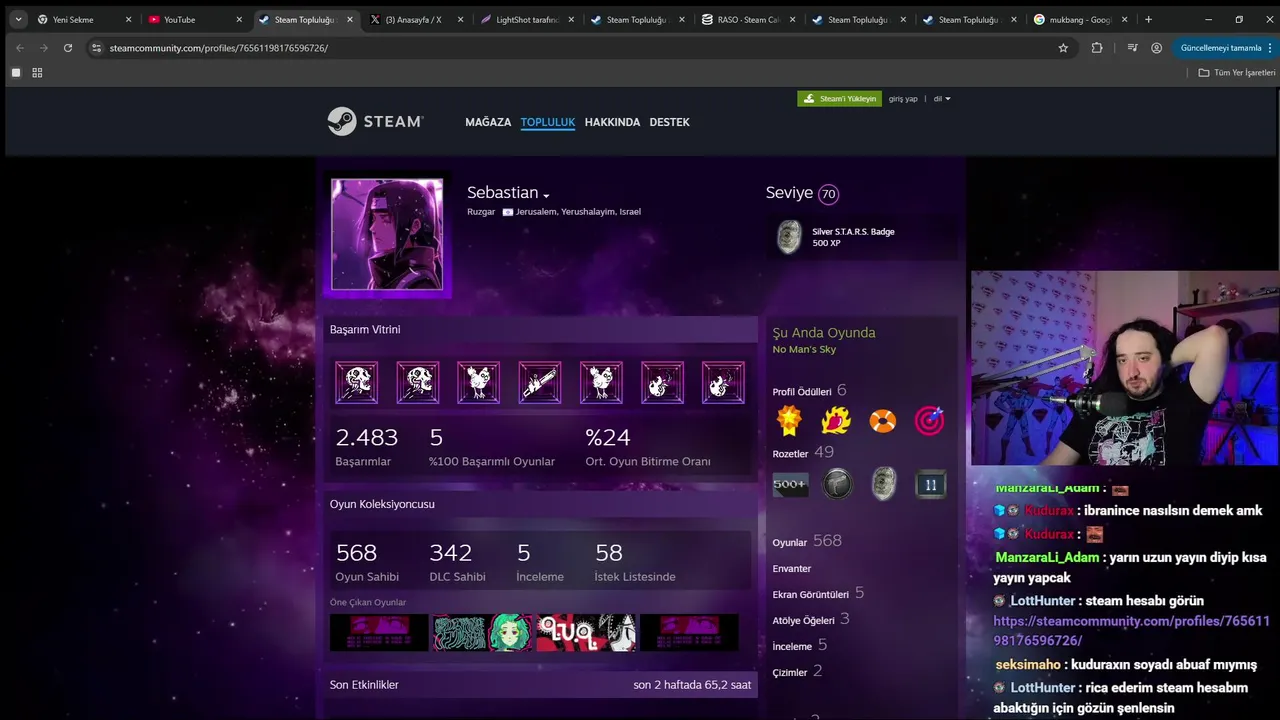Click the steamcommunity profile link in chat
The height and width of the screenshot is (720, 1280).
1131,631
